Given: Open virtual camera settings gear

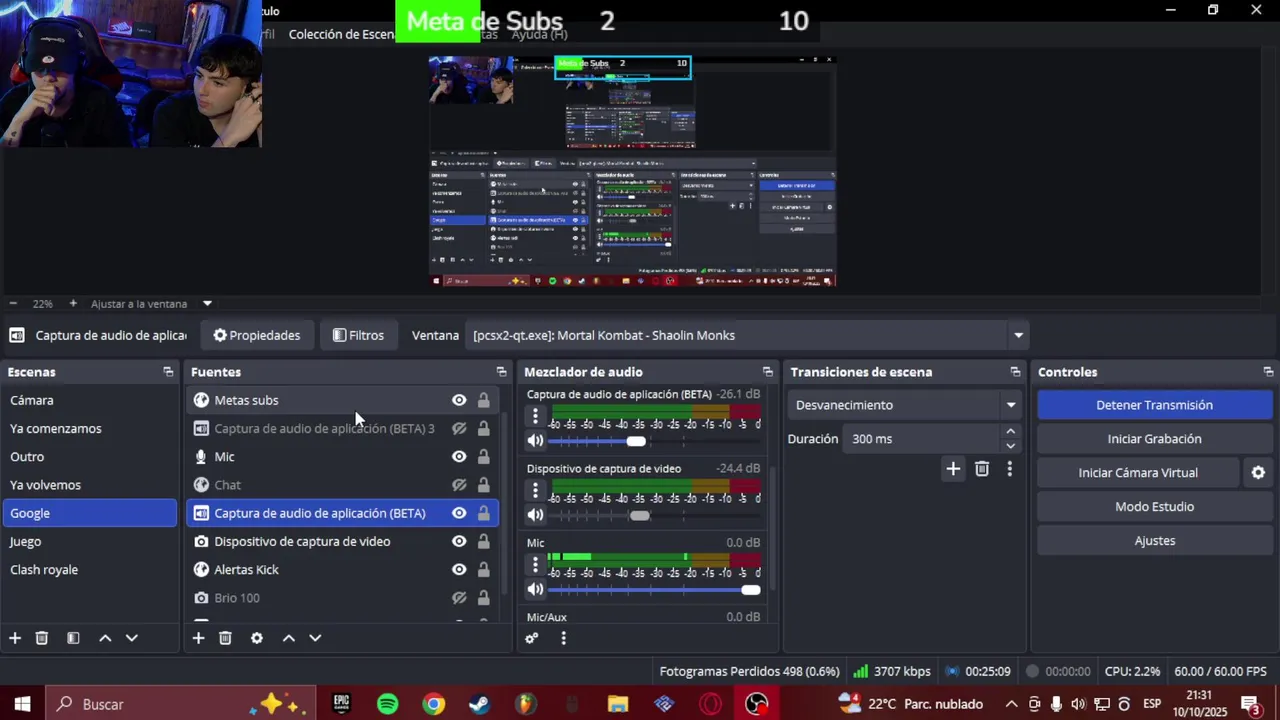Looking at the screenshot, I should 1258,473.
